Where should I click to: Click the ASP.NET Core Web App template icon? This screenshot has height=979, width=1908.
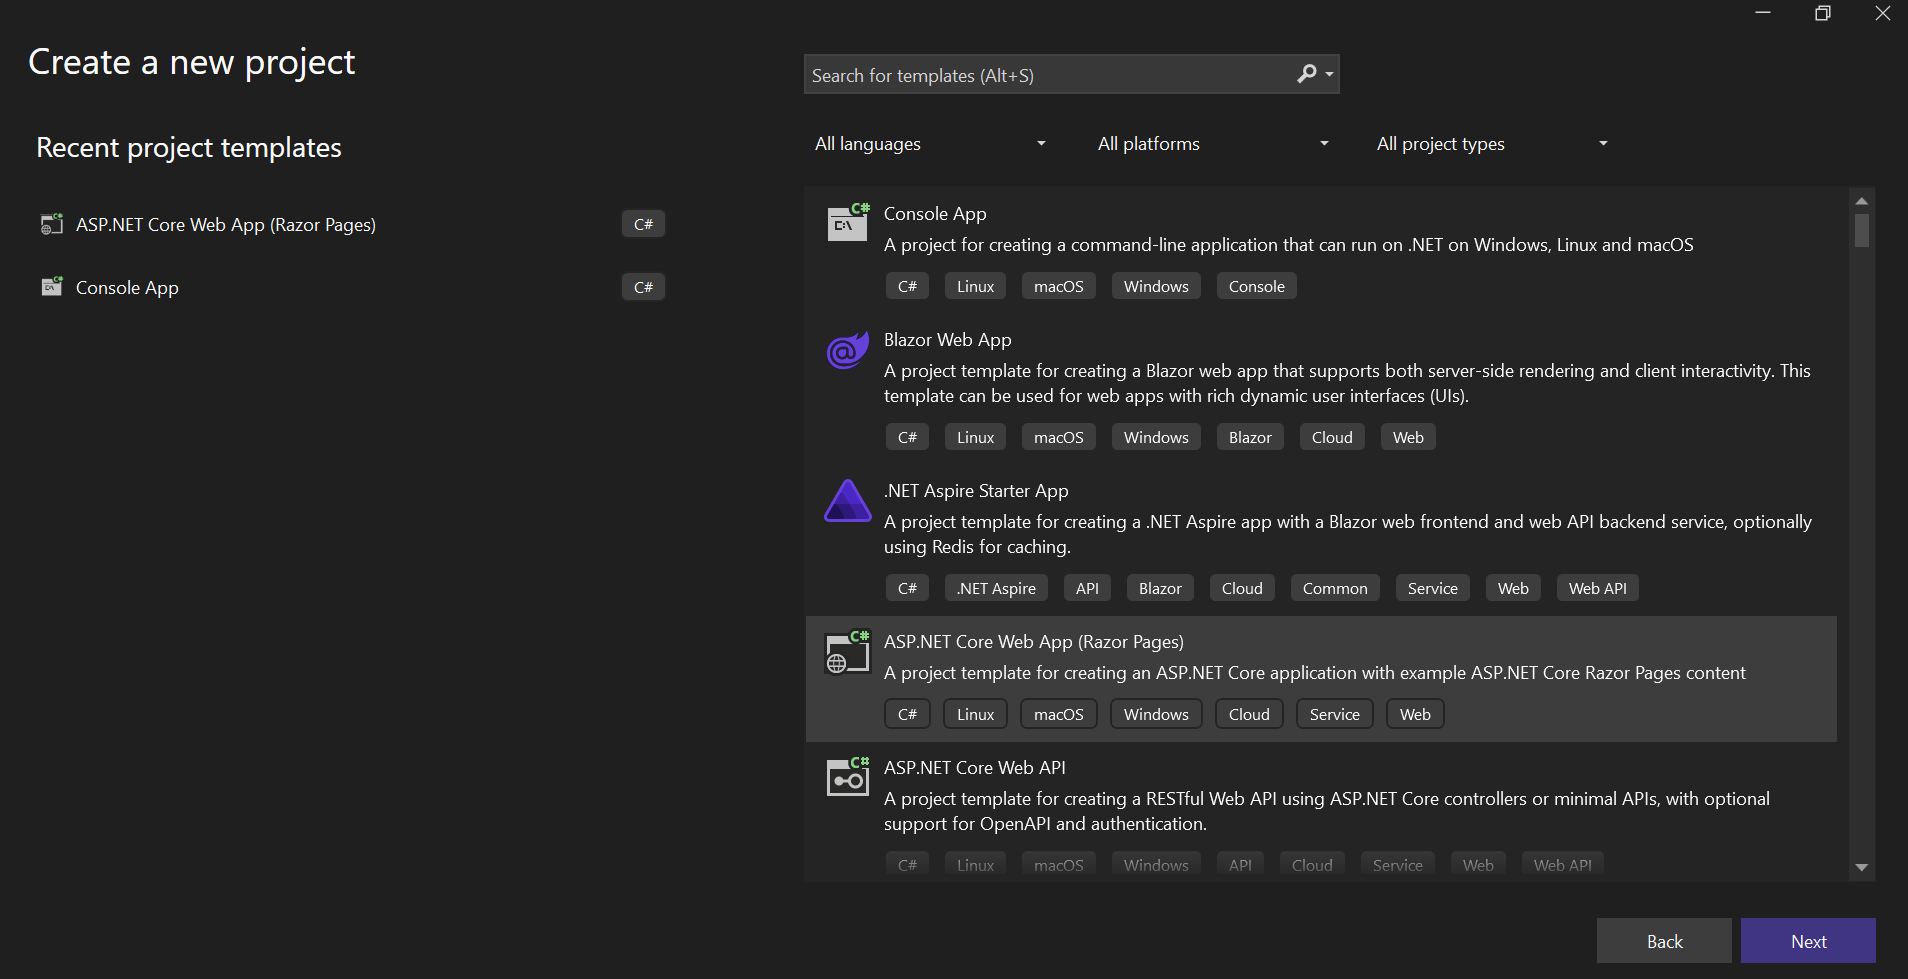tap(847, 652)
